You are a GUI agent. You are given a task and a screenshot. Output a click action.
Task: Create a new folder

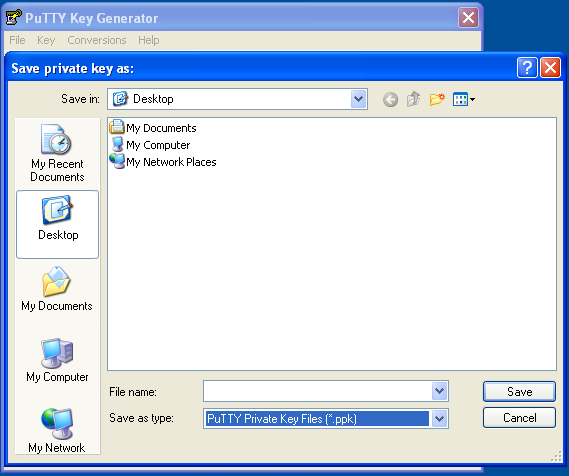(437, 99)
